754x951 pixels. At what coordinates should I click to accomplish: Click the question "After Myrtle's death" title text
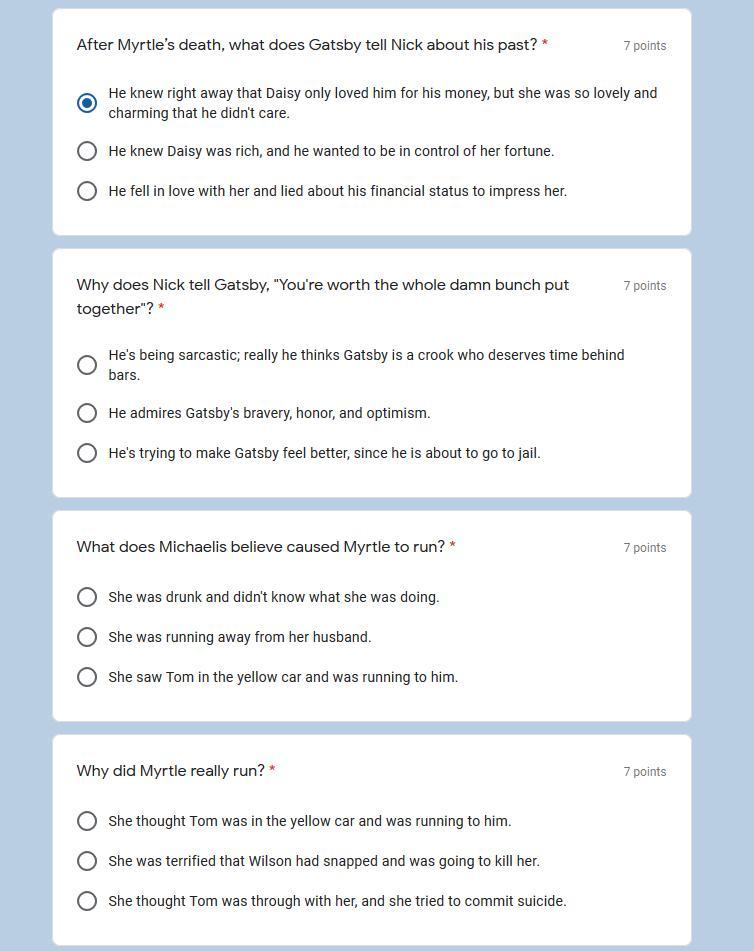tap(307, 45)
